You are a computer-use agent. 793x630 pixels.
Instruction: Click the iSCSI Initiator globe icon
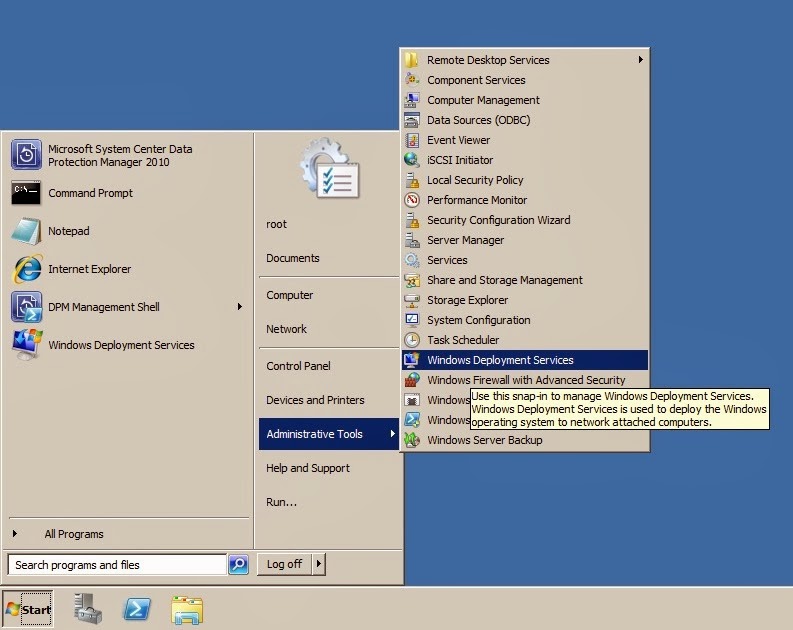pos(412,160)
